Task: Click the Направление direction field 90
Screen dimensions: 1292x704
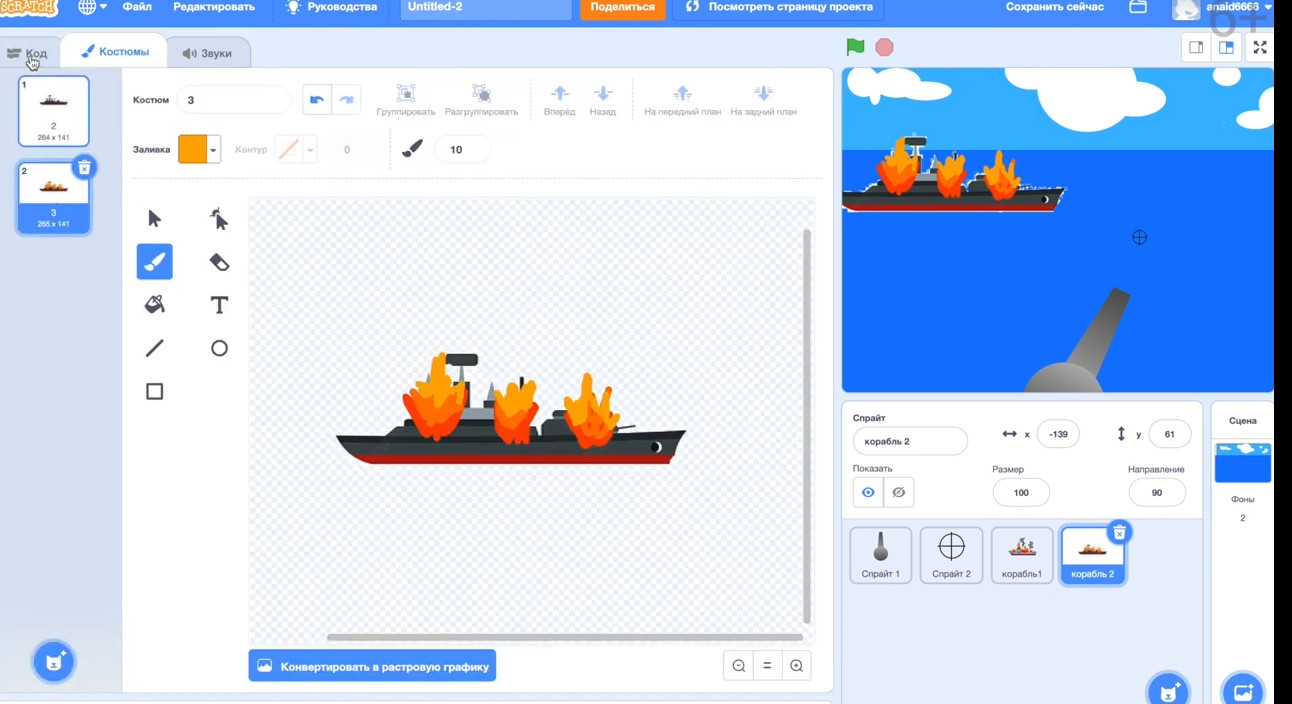Action: pos(1157,492)
